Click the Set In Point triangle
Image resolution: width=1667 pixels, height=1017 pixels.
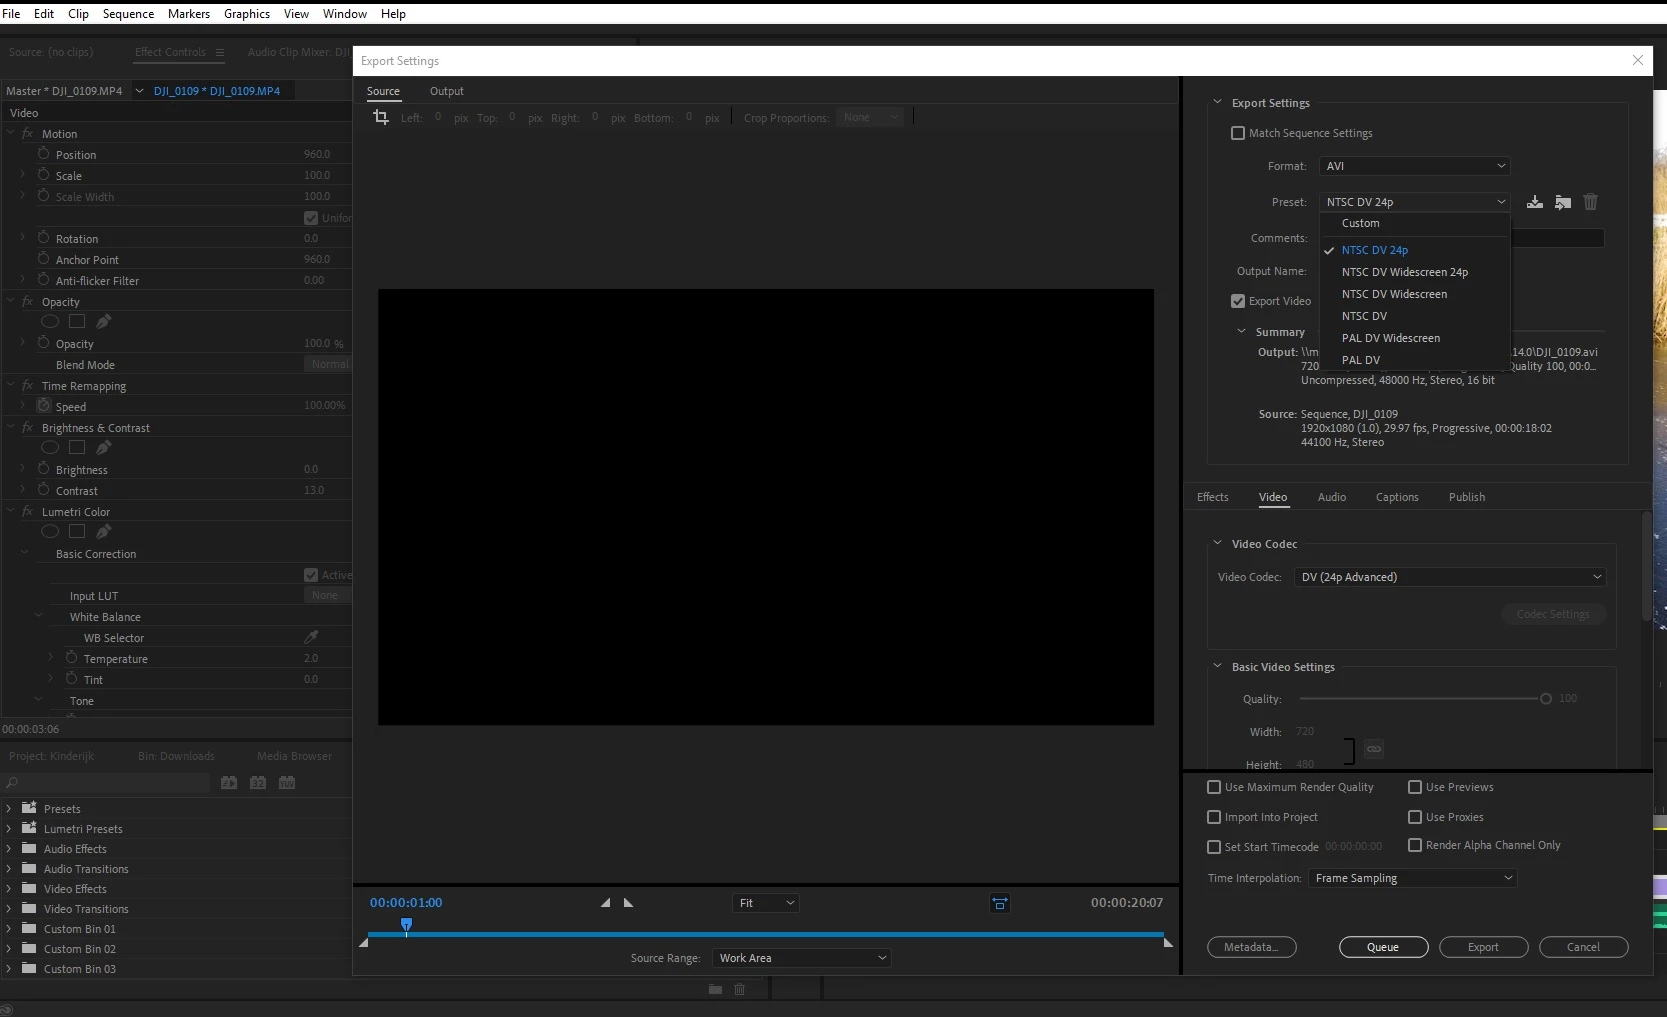point(605,903)
